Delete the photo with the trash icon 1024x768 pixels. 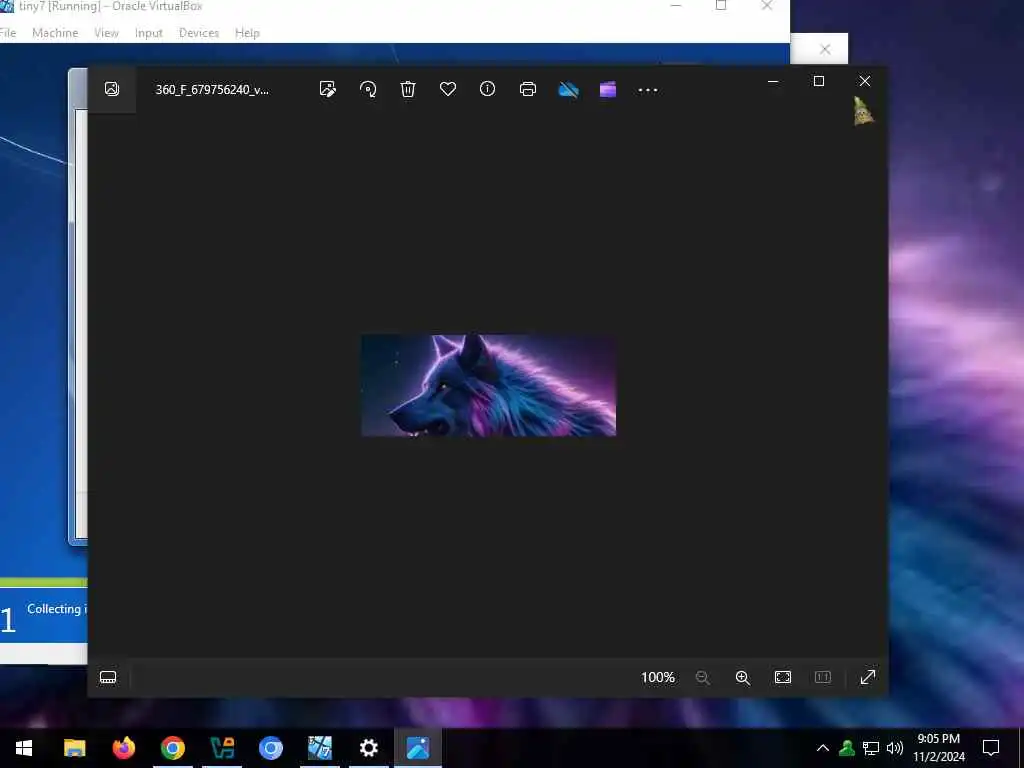[408, 89]
